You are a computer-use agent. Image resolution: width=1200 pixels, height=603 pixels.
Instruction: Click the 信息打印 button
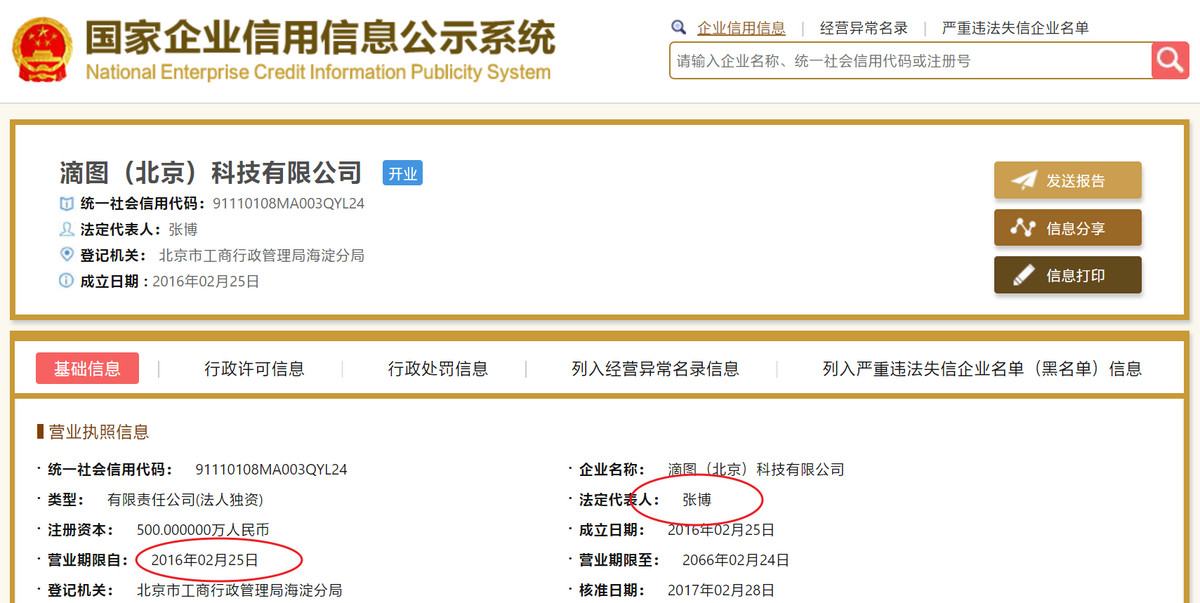coord(1067,275)
